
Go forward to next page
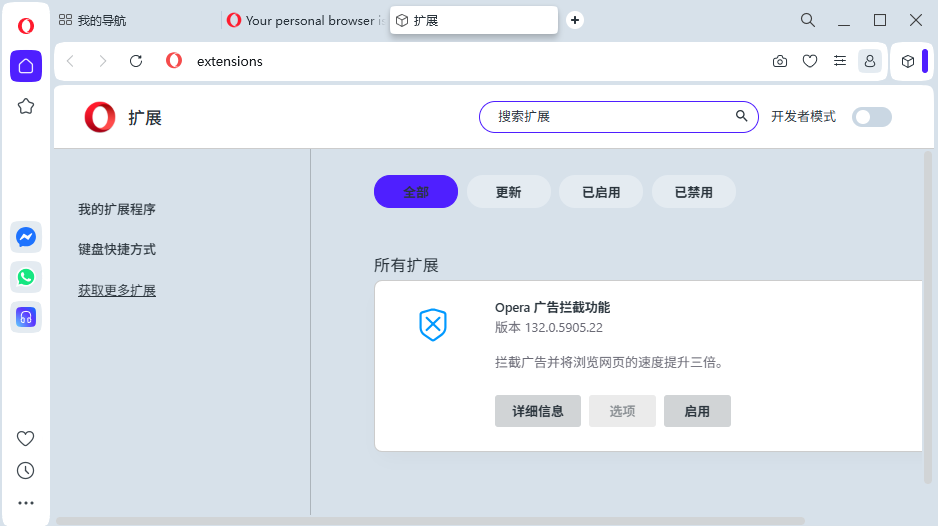point(103,61)
